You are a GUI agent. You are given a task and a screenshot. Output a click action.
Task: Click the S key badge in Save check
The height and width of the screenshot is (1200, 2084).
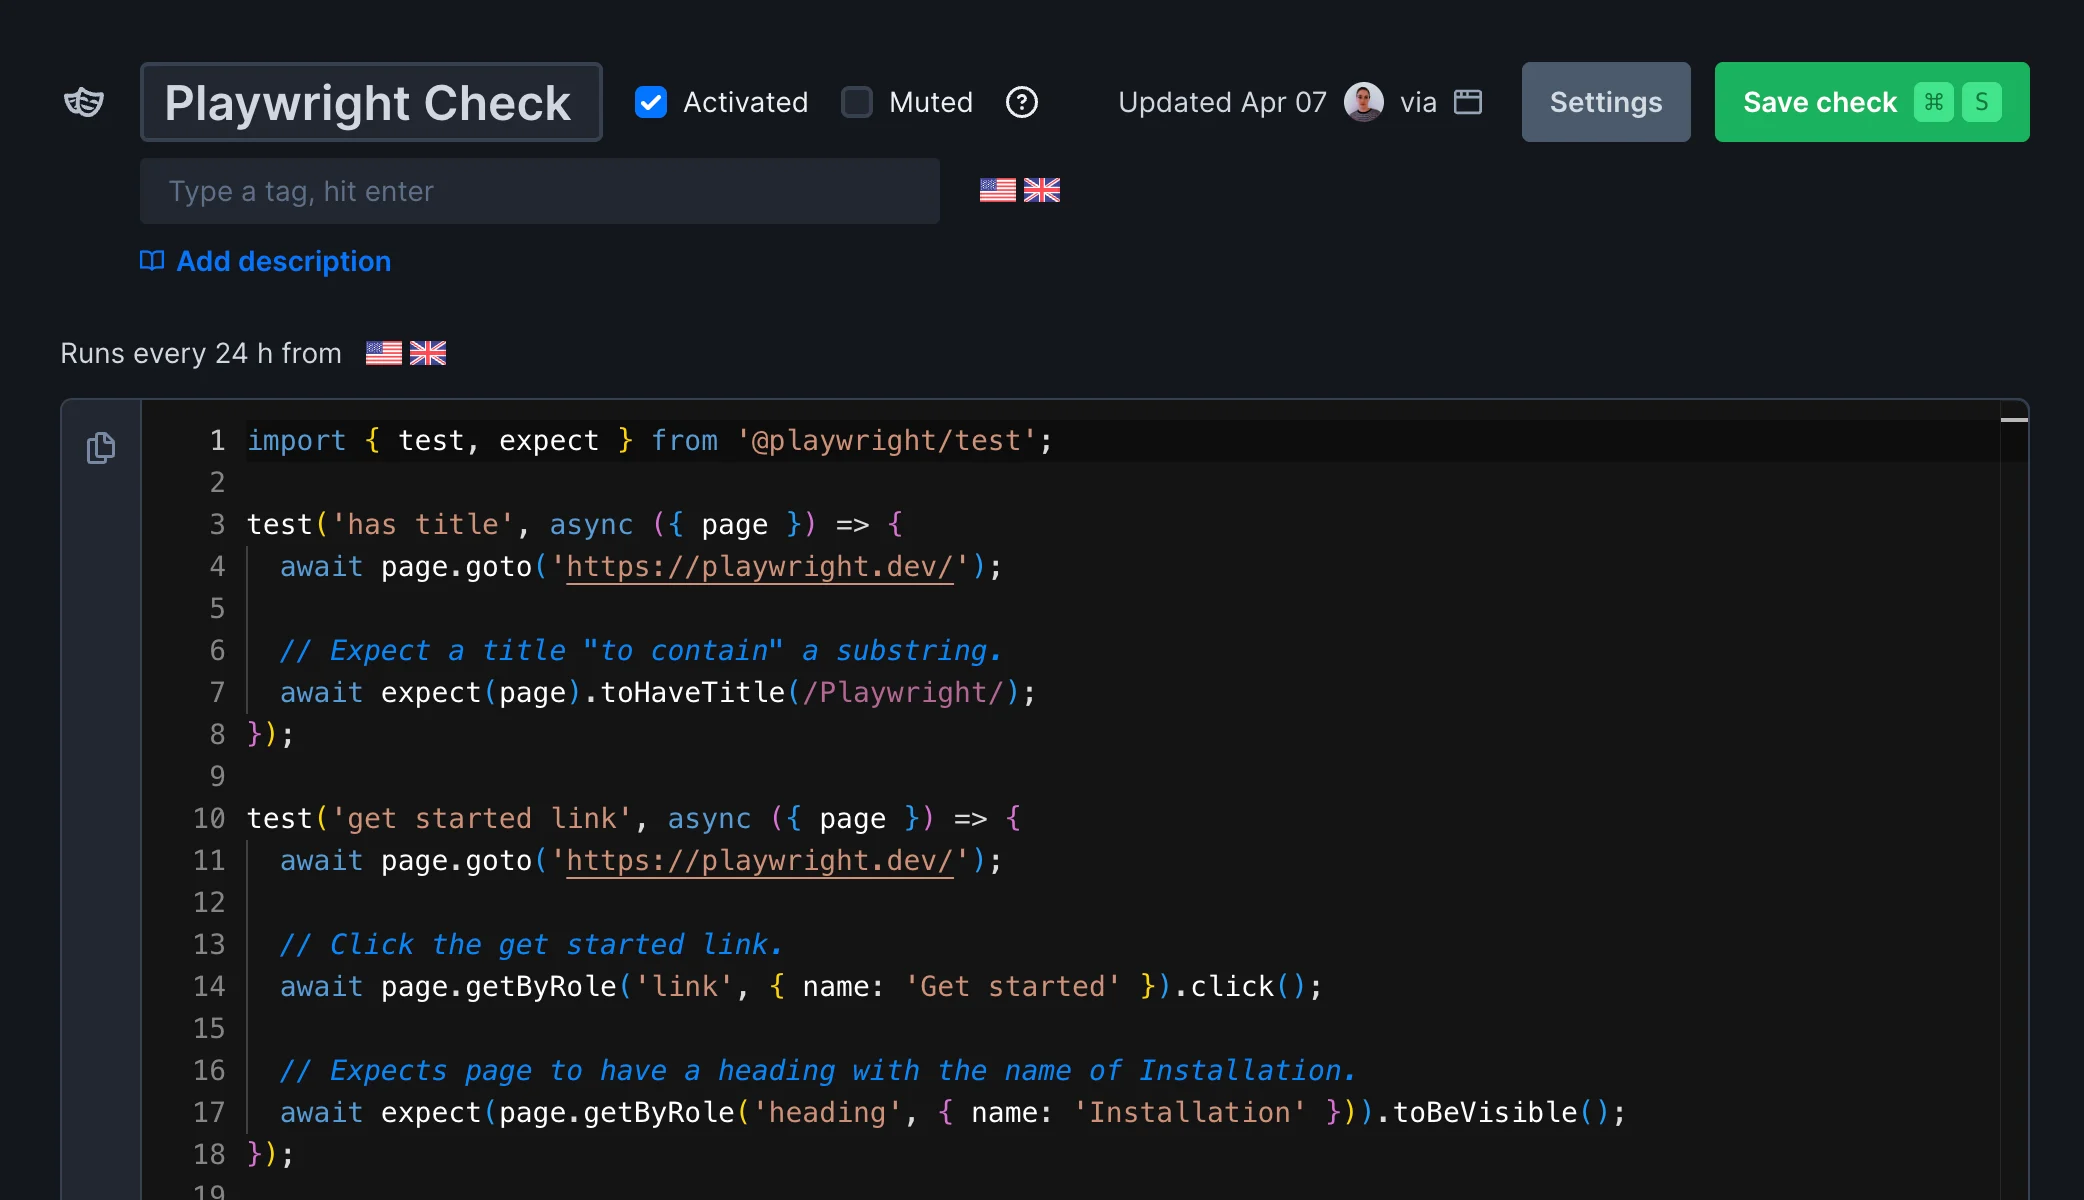pos(1982,102)
